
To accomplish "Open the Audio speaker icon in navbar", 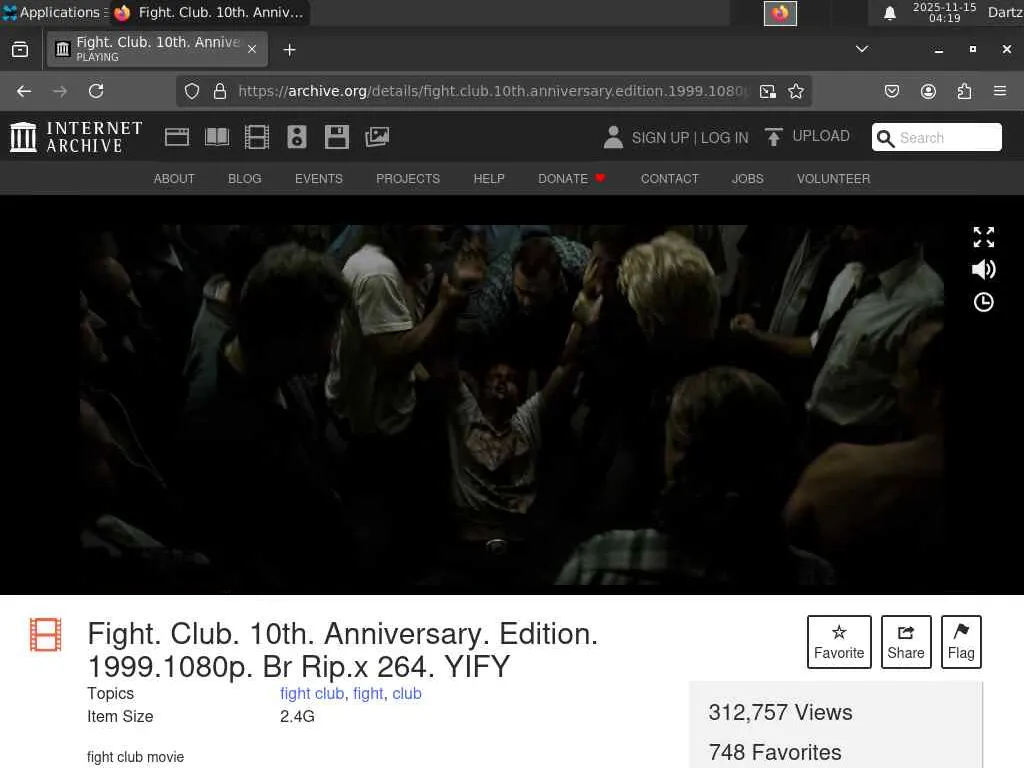I will click(x=296, y=137).
